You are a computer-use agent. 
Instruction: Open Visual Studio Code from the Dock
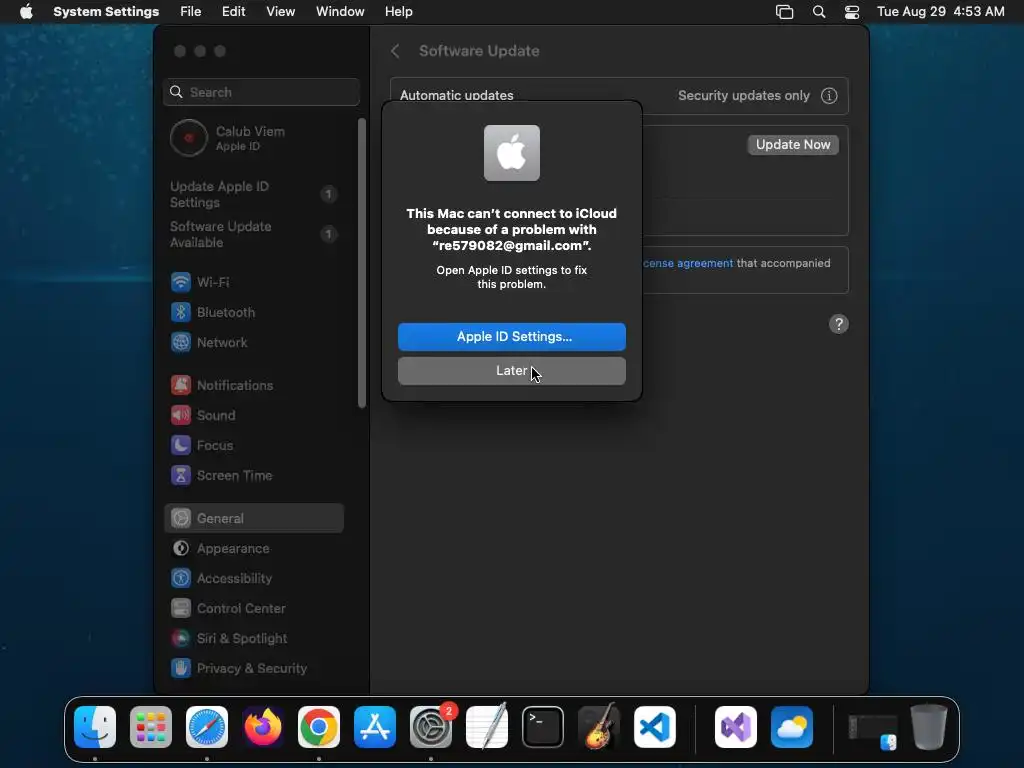click(655, 727)
